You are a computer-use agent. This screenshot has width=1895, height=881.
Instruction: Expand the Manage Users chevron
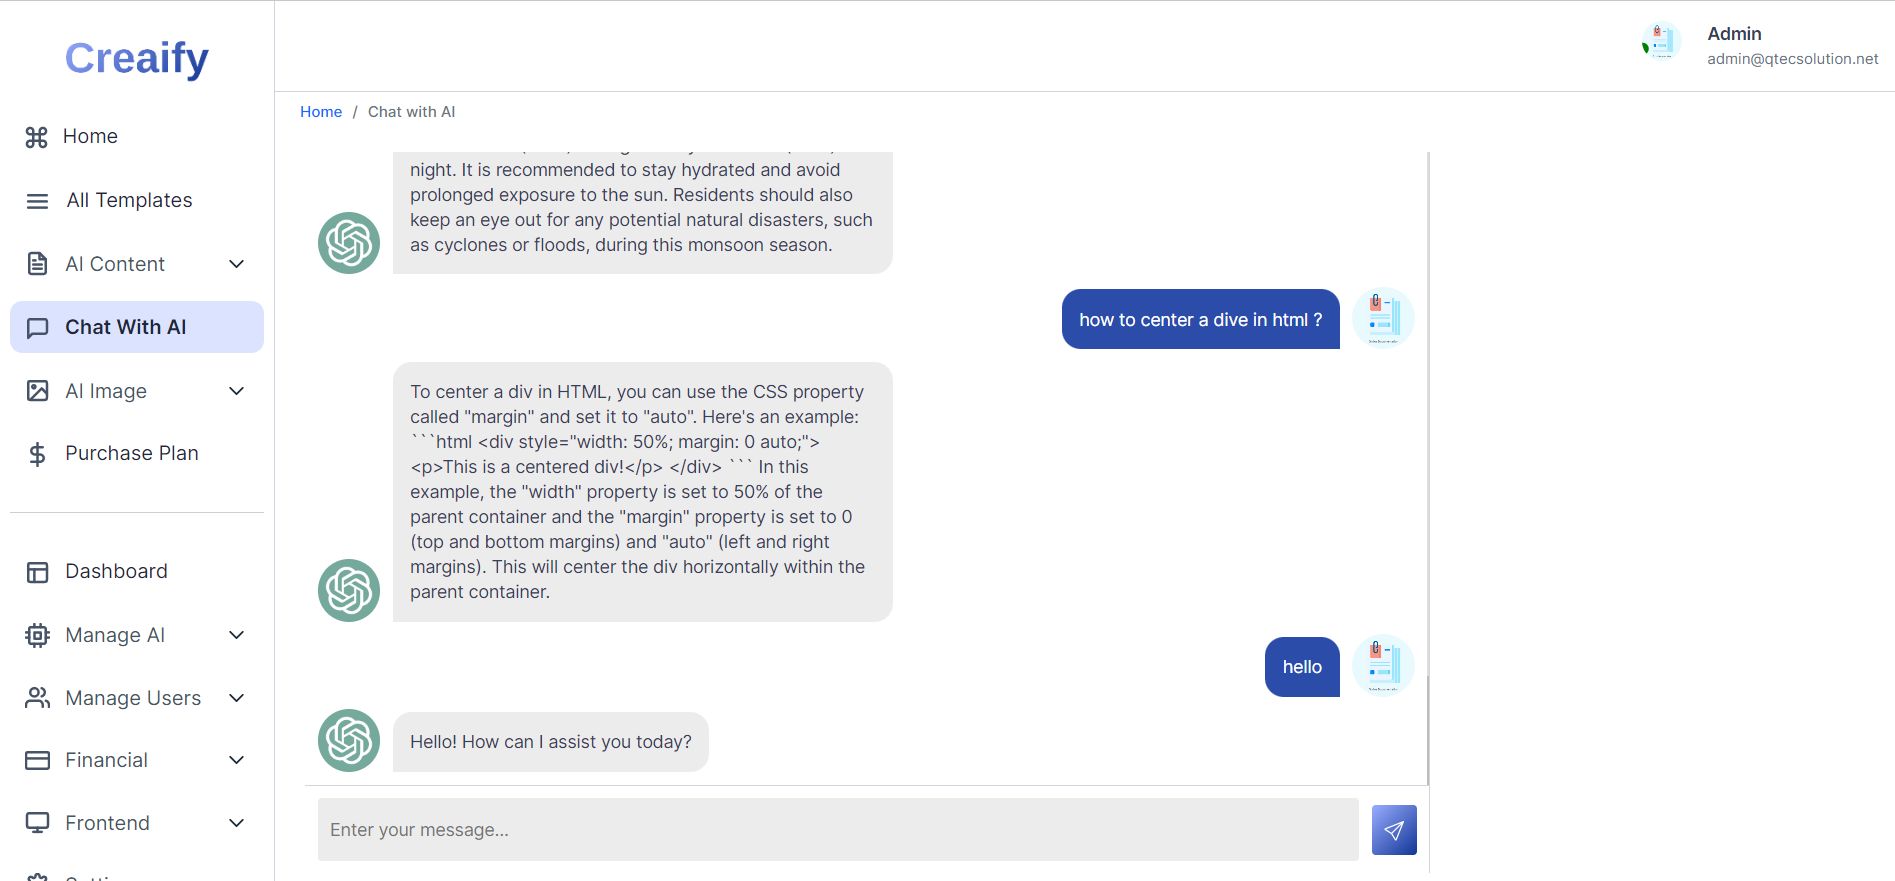(237, 698)
